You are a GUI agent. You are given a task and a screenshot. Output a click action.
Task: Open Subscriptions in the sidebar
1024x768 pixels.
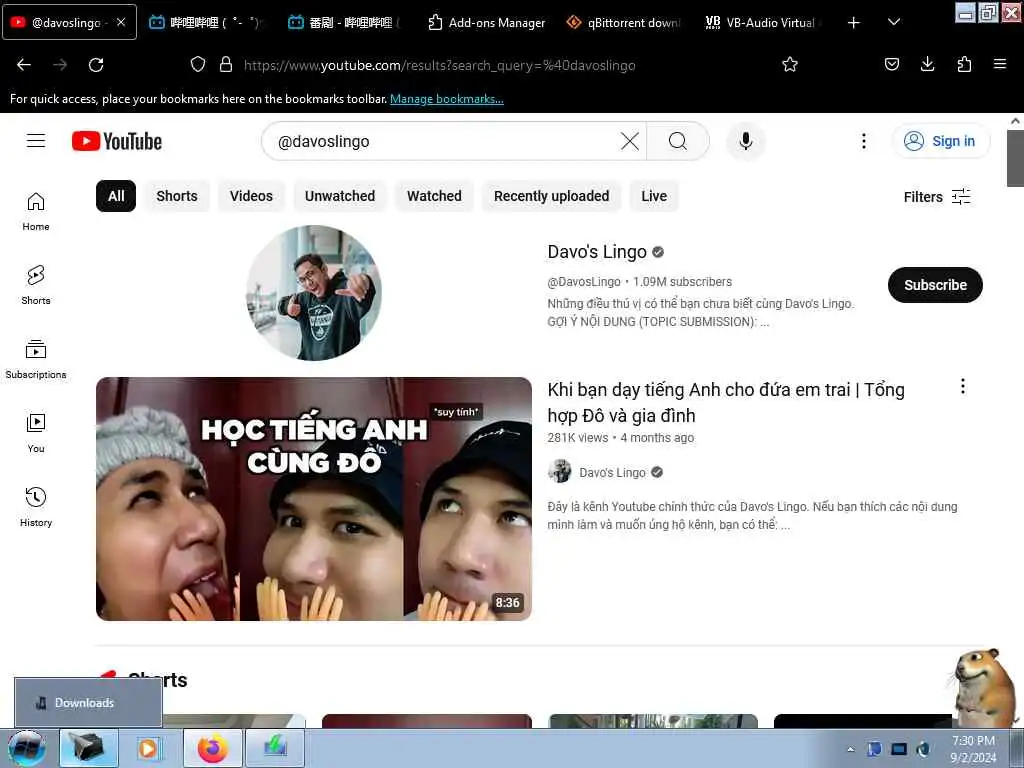(x=36, y=359)
